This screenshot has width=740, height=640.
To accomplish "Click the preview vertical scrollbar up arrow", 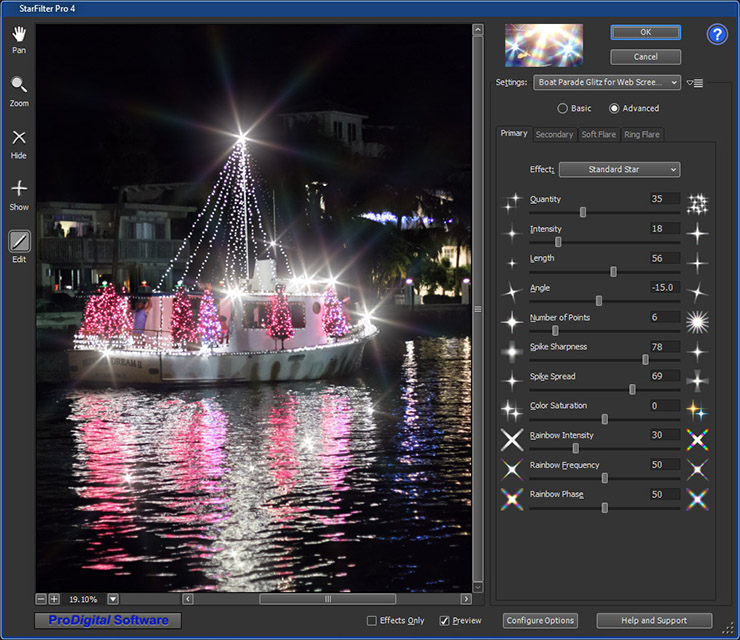I will pyautogui.click(x=478, y=30).
